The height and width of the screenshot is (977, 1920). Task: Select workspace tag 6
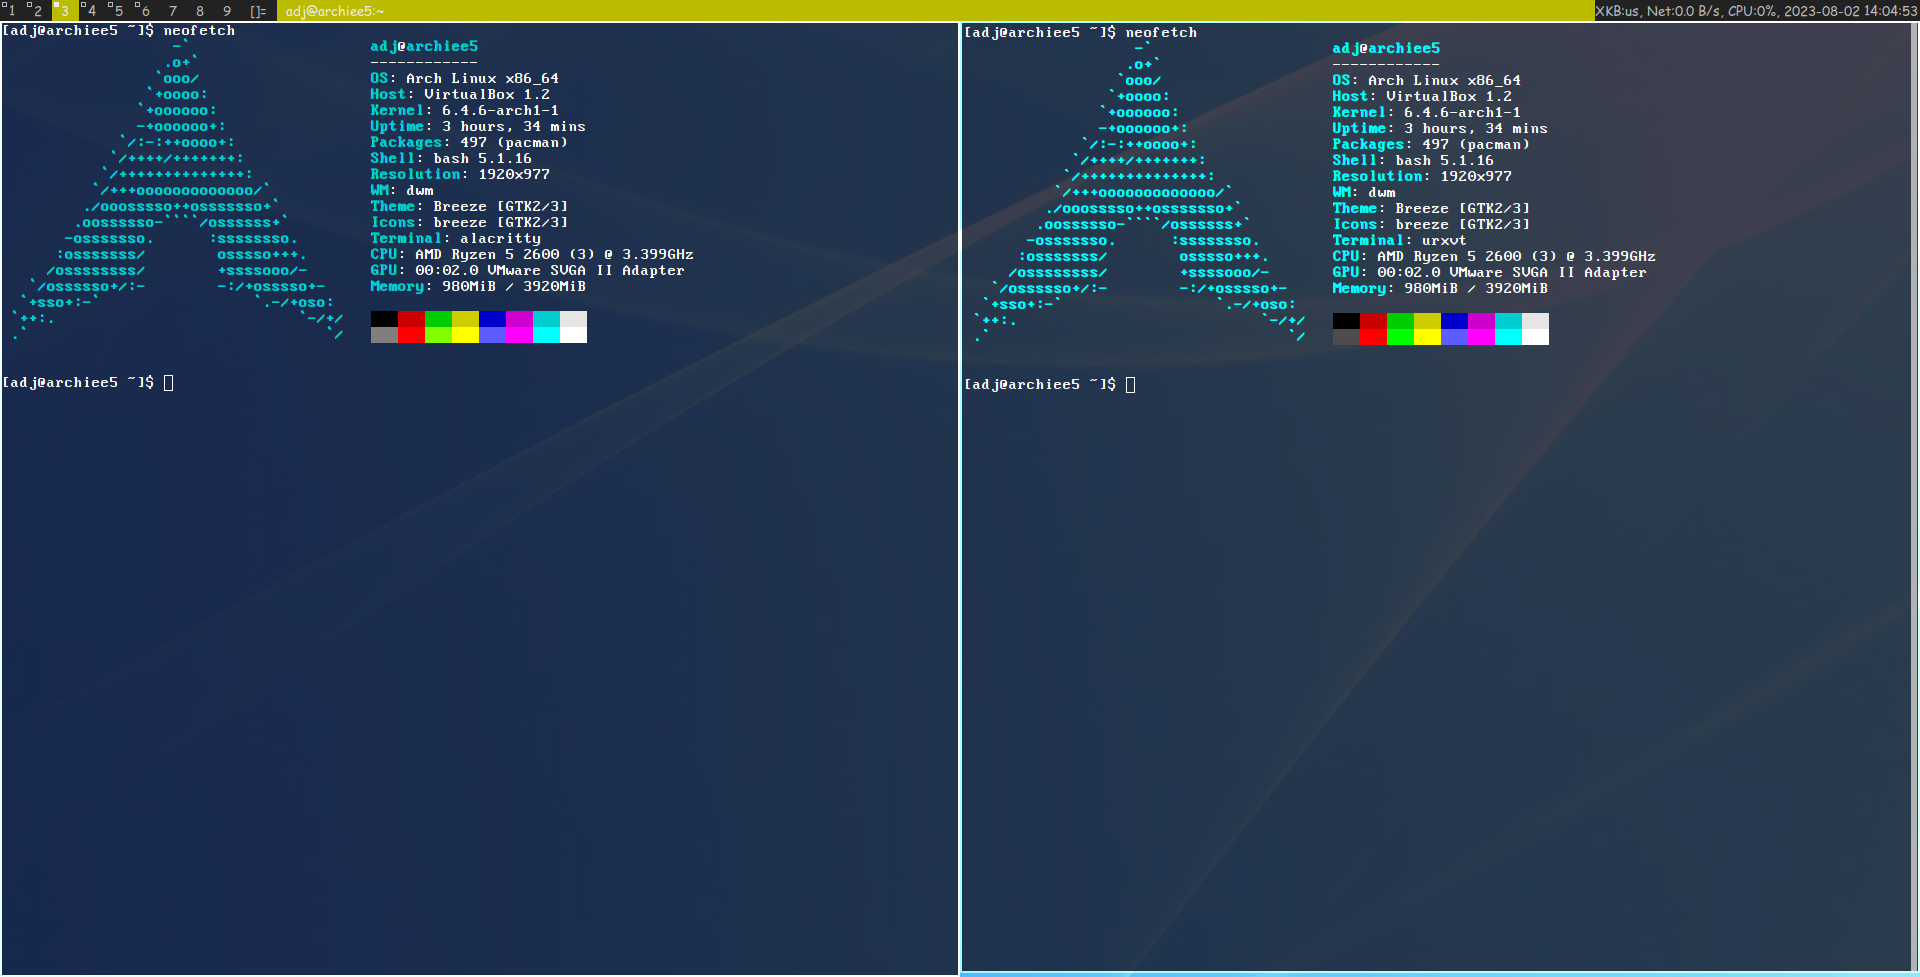pyautogui.click(x=144, y=11)
